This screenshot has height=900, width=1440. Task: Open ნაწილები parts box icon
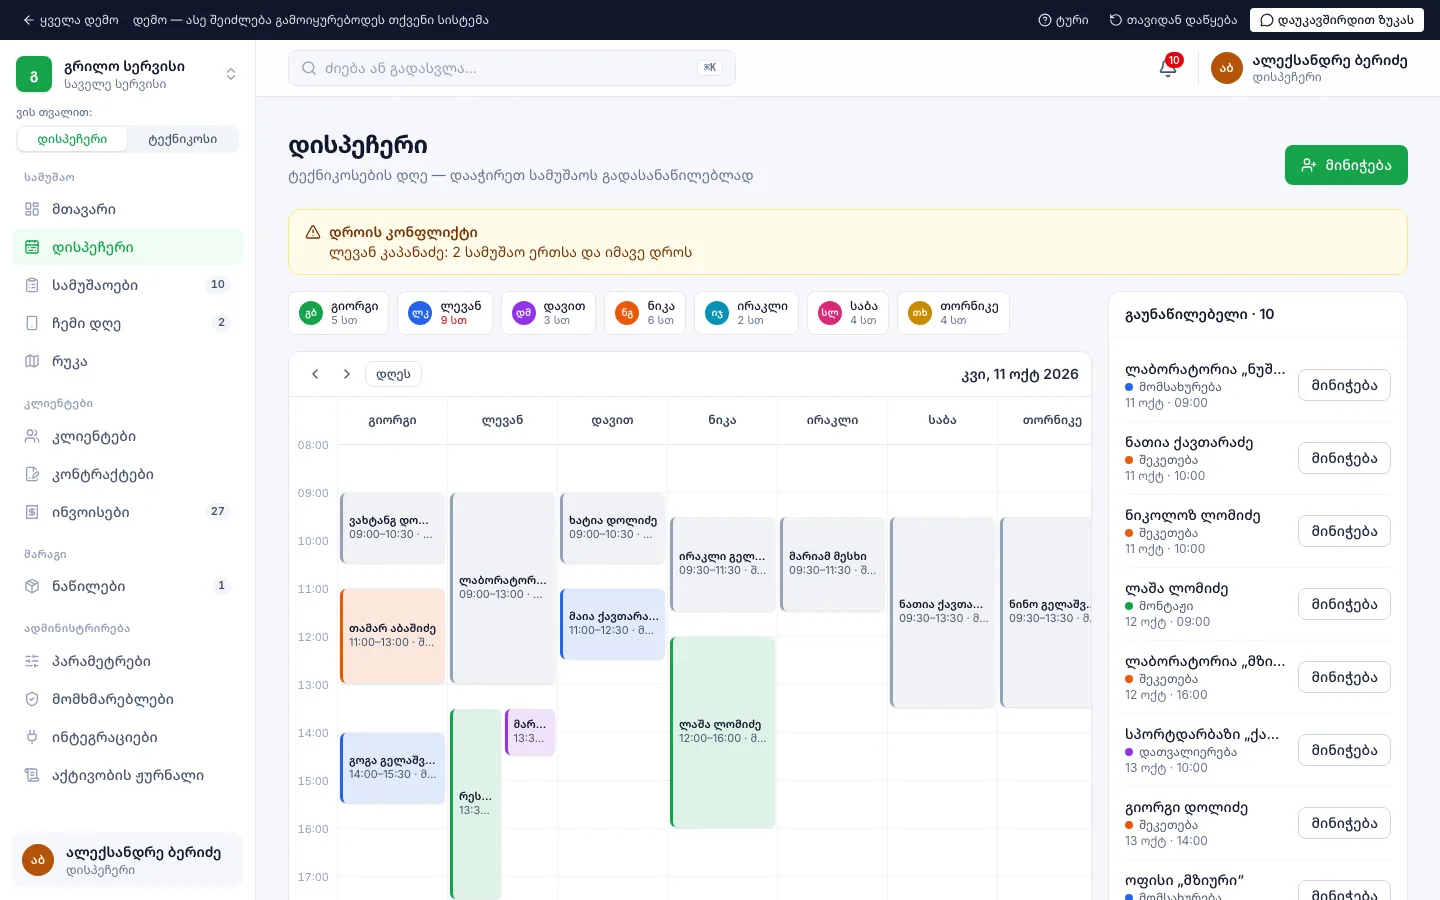[x=32, y=586]
